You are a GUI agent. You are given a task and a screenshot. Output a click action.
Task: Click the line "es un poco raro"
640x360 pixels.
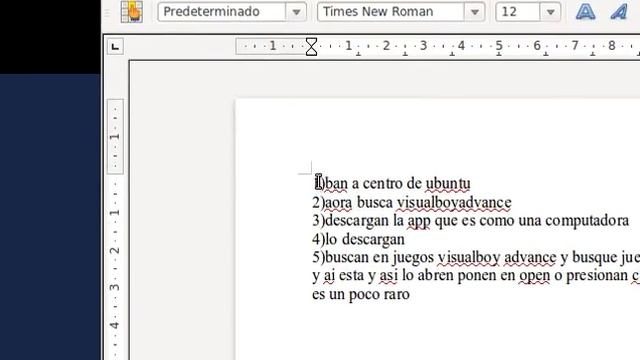[x=361, y=294]
